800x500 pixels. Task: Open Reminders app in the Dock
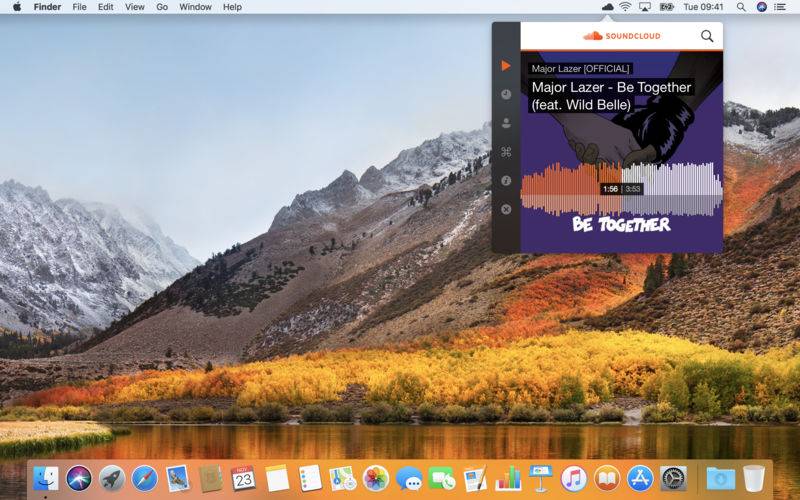(x=310, y=479)
